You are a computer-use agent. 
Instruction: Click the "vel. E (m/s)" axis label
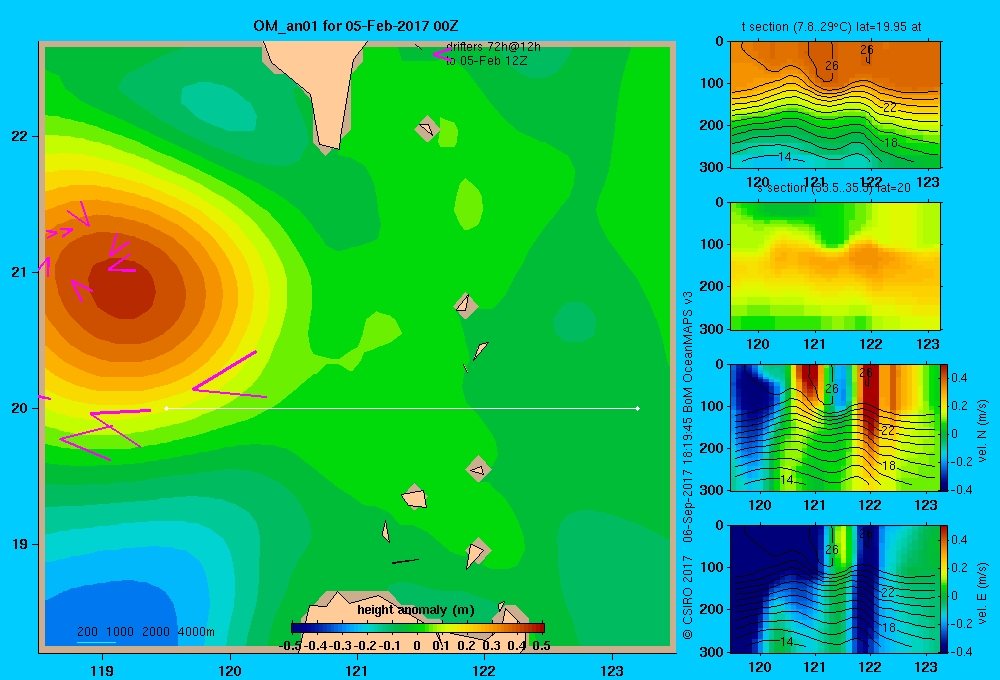pos(982,593)
